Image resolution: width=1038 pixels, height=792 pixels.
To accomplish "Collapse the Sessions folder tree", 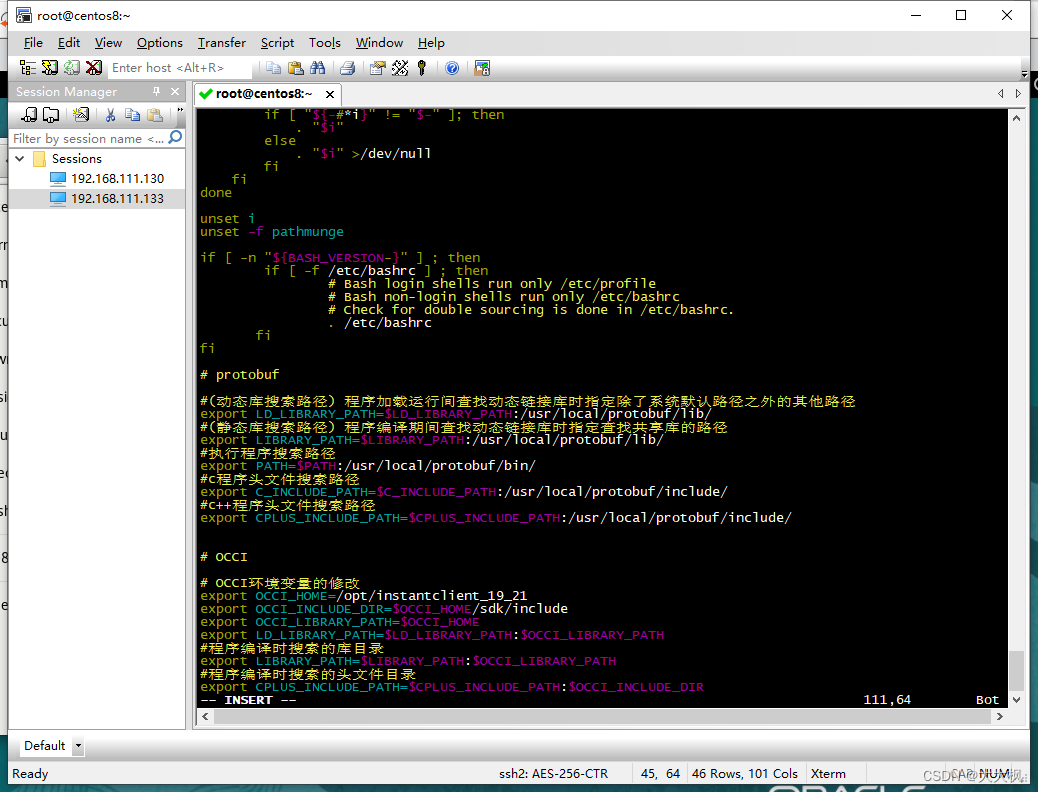I will pyautogui.click(x=20, y=158).
